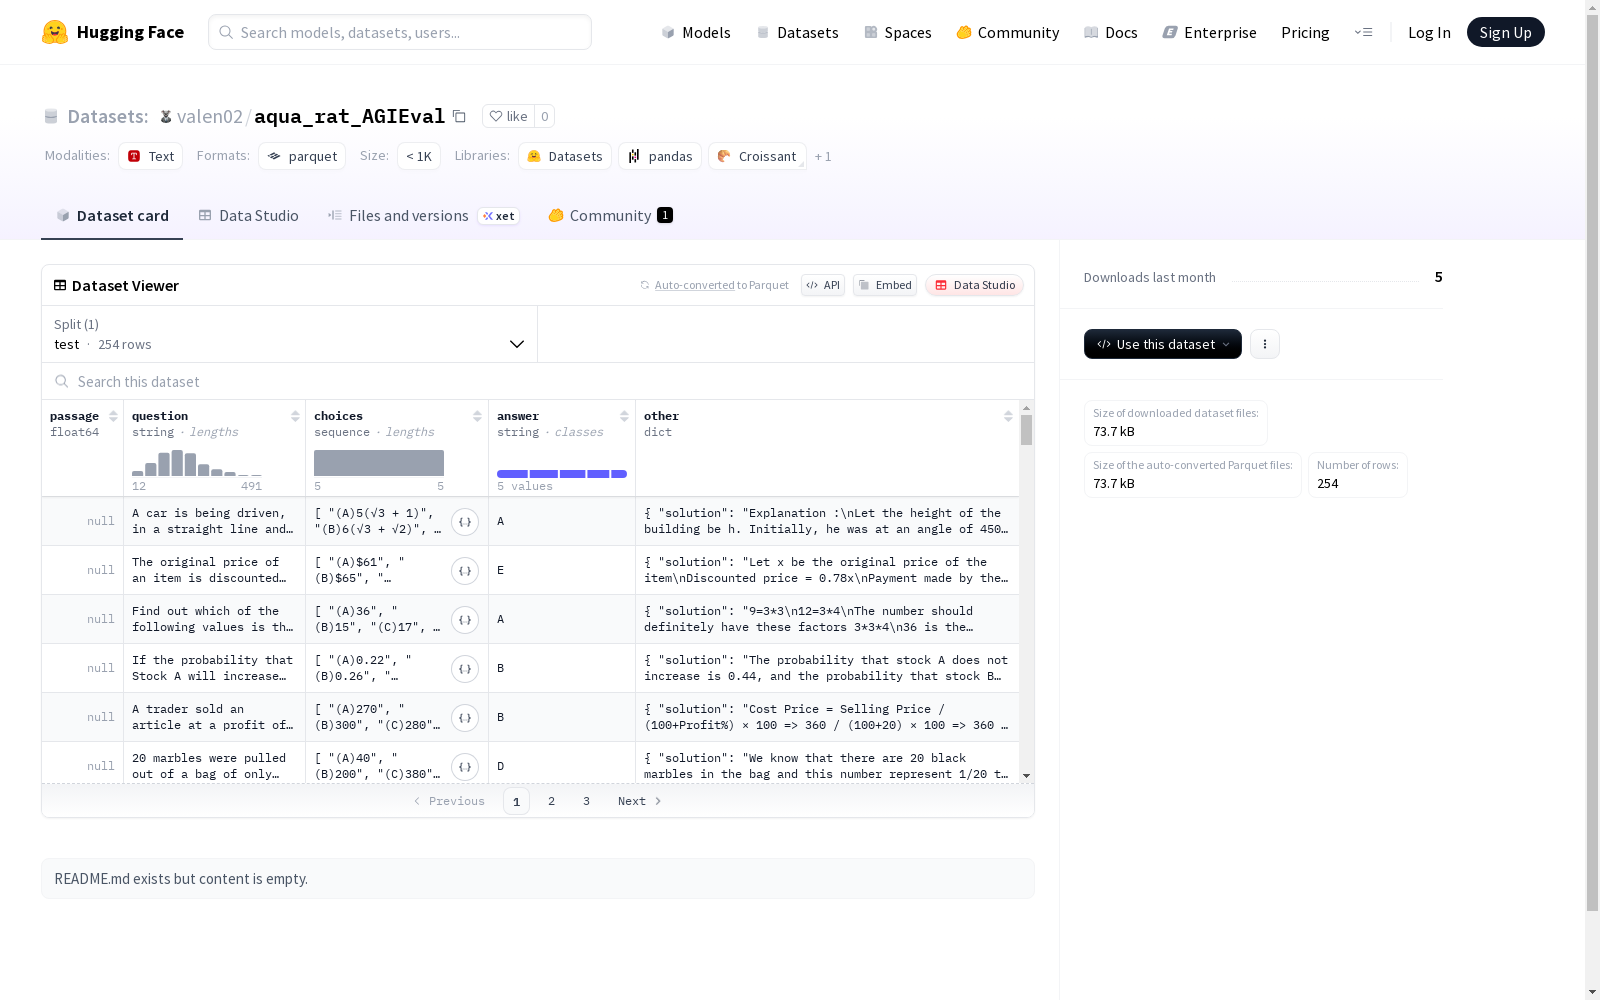
Task: Click the table's vertical scrollbar thumb
Action: pyautogui.click(x=1026, y=430)
